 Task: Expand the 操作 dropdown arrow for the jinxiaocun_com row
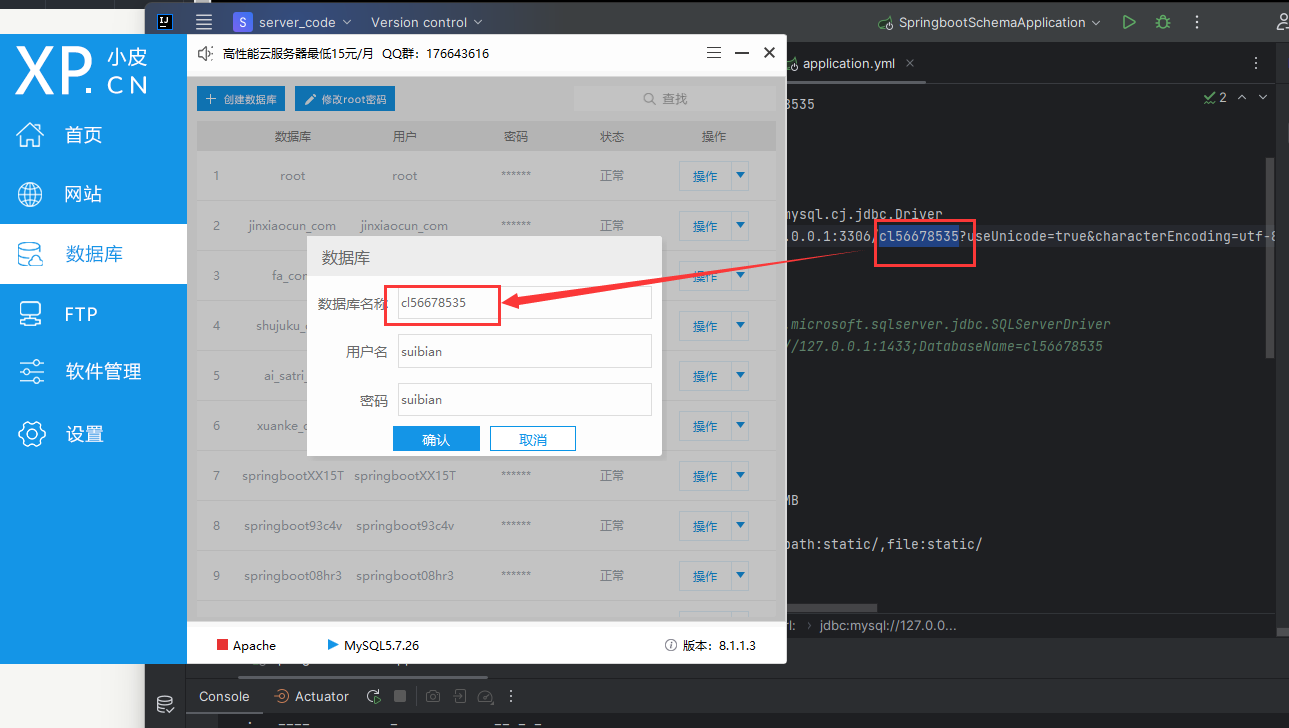[x=741, y=225]
